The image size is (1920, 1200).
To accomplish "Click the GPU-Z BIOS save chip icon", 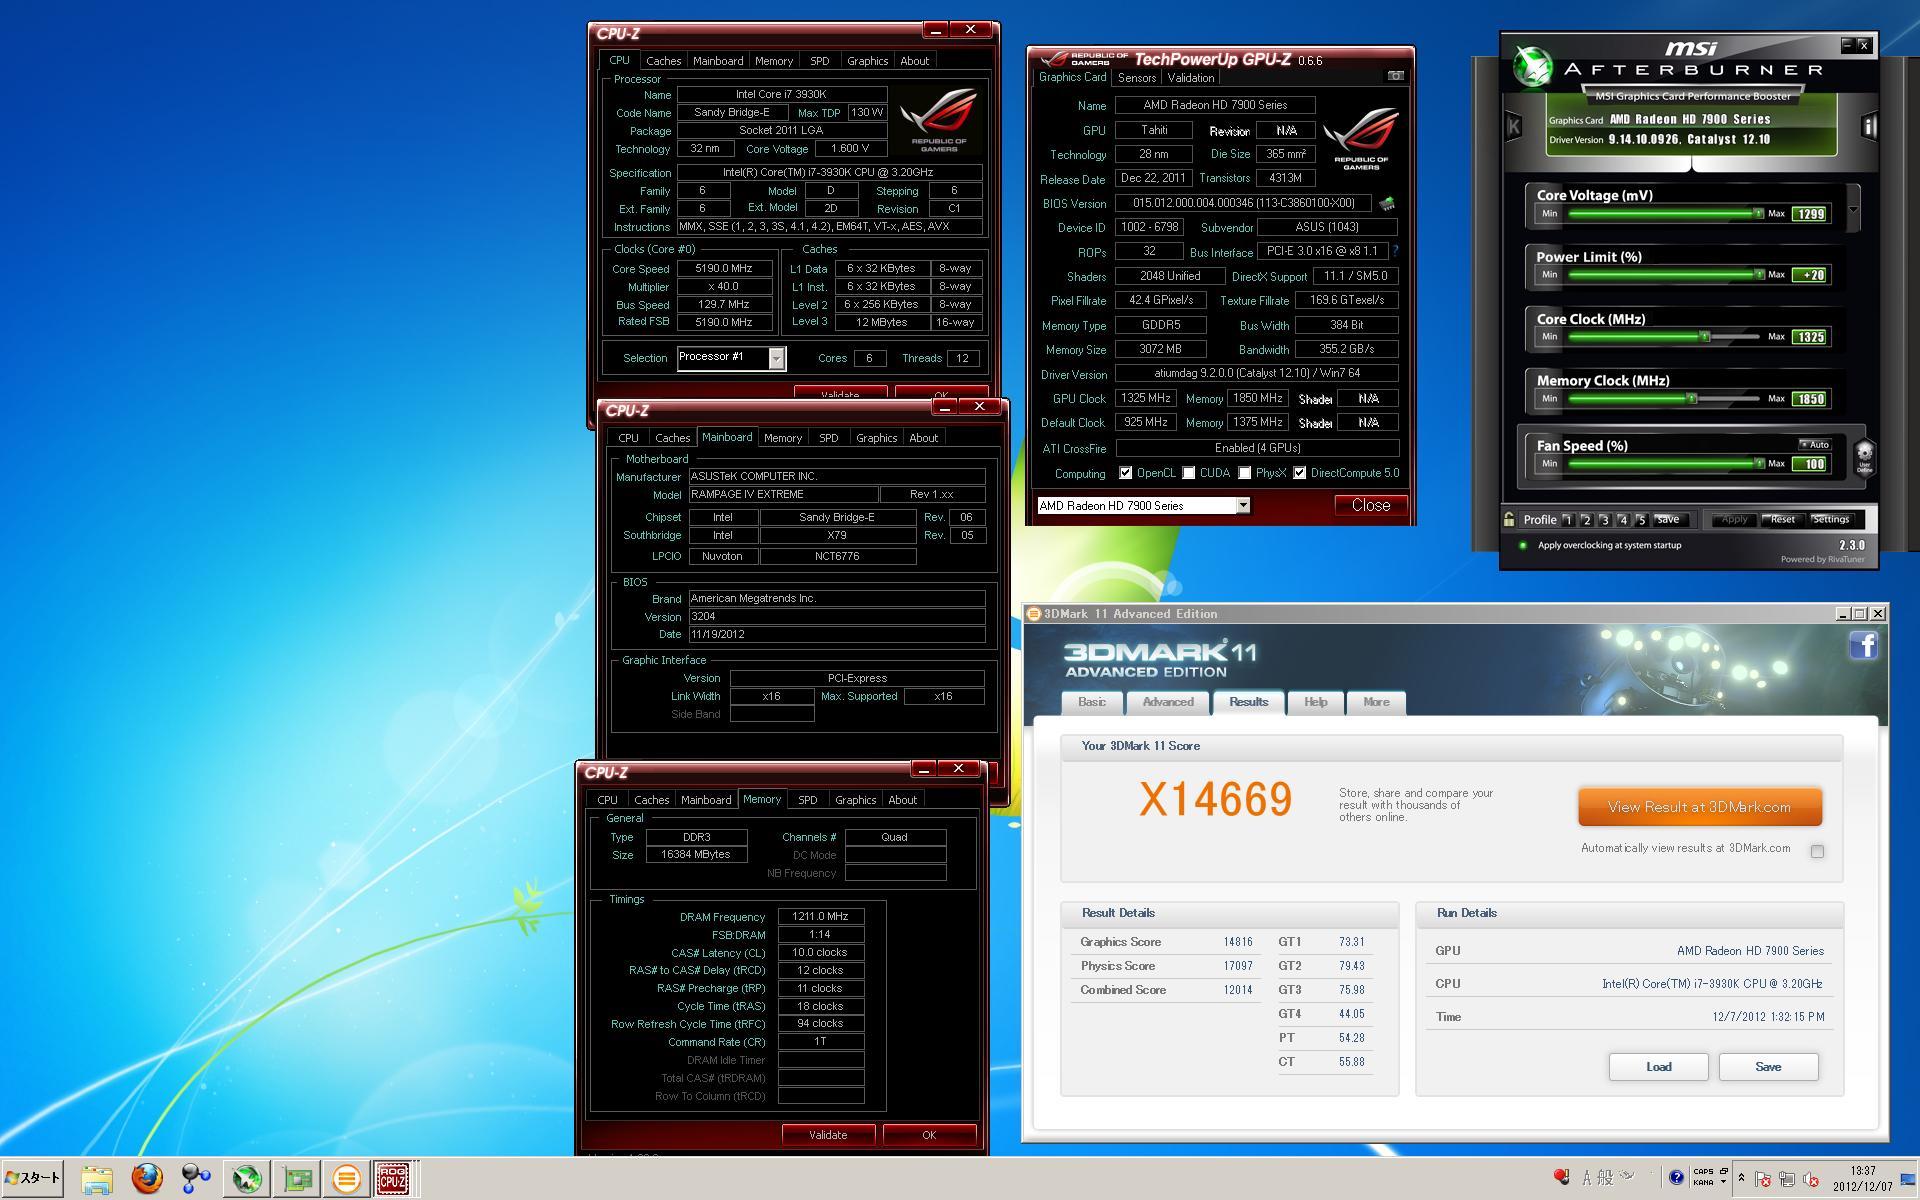I will coord(1387,204).
